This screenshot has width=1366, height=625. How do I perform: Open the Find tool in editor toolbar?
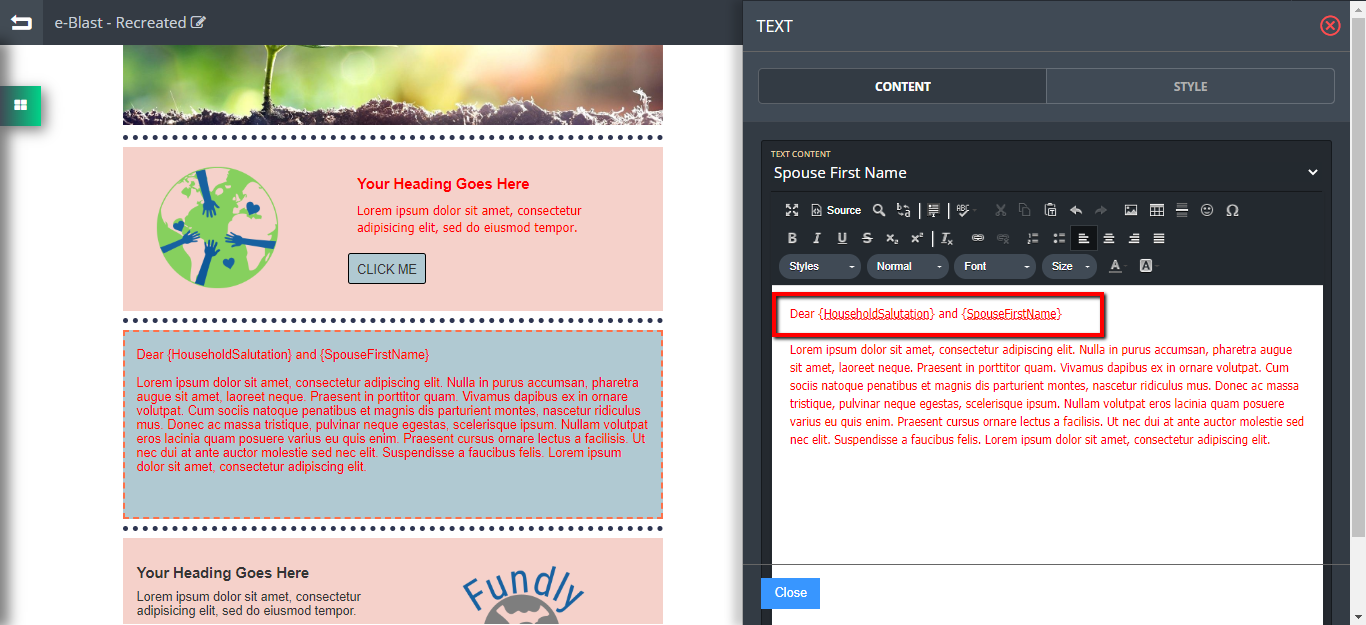tap(879, 210)
